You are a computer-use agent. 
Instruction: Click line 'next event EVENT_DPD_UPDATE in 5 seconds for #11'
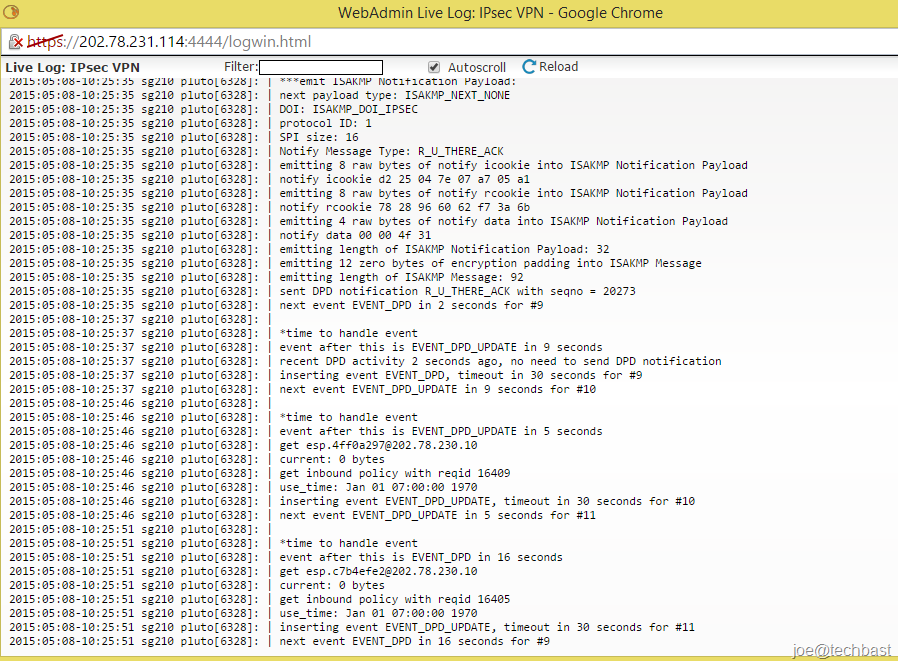(438, 516)
